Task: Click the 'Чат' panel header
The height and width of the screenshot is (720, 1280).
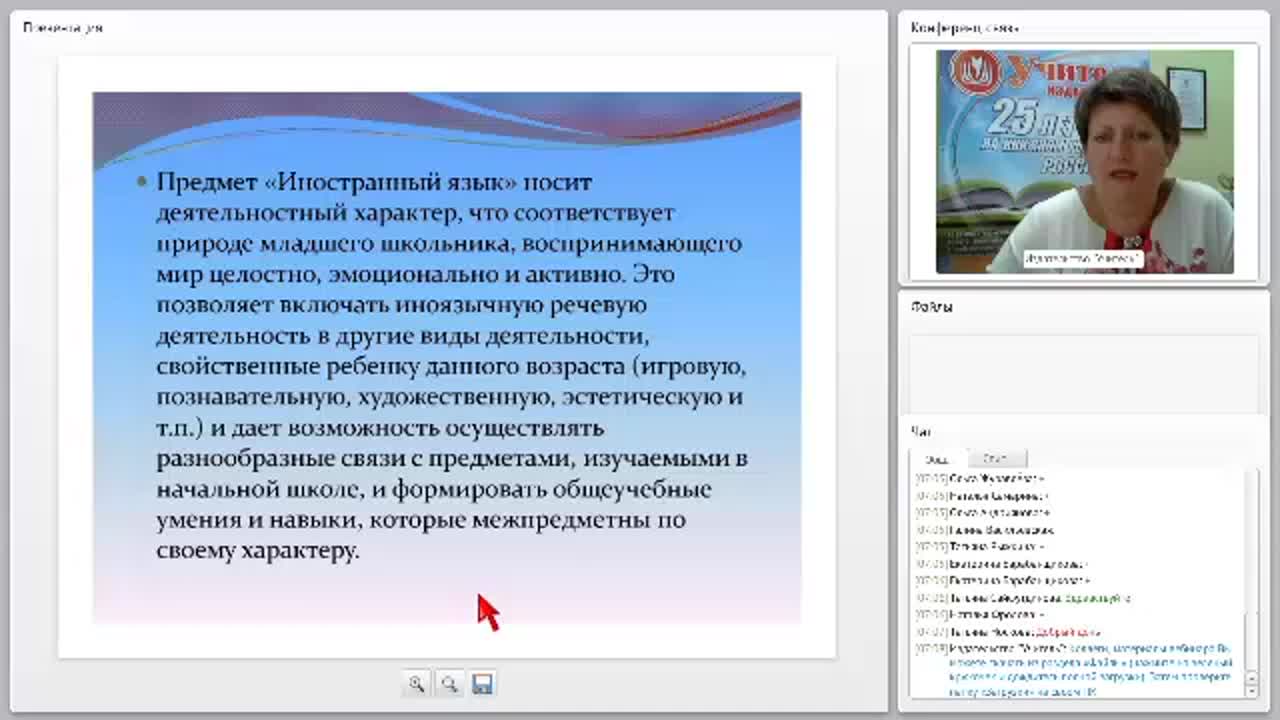Action: [920, 432]
